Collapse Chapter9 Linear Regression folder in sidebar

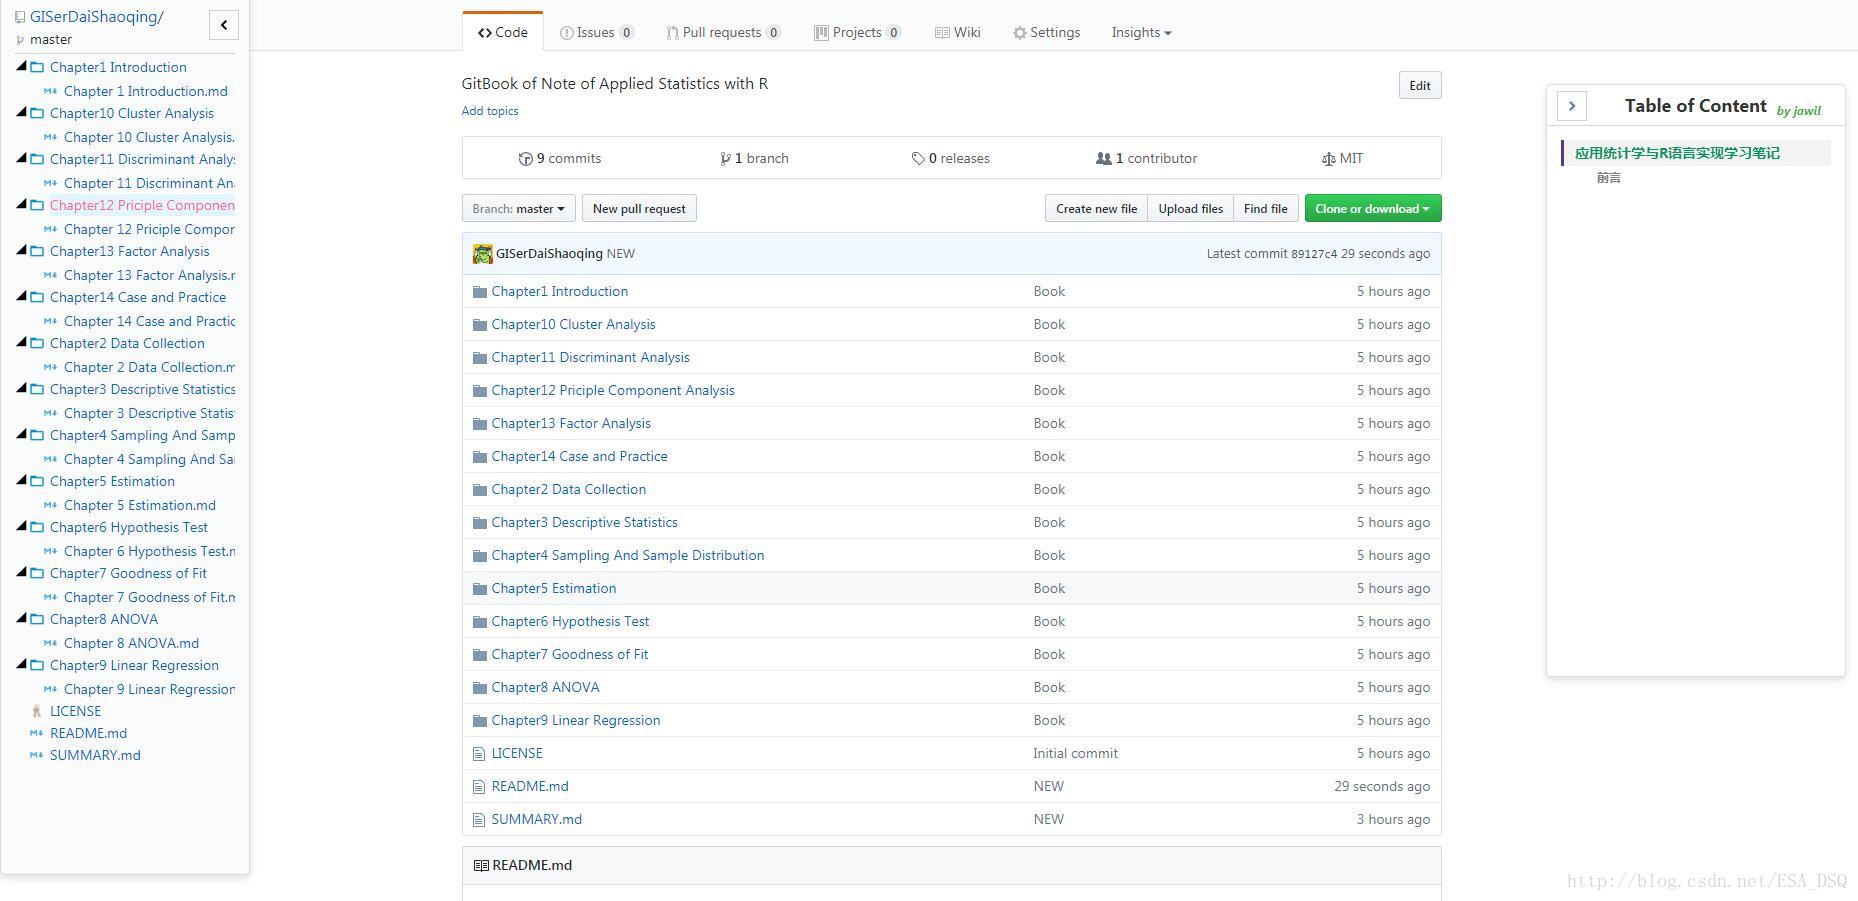22,664
